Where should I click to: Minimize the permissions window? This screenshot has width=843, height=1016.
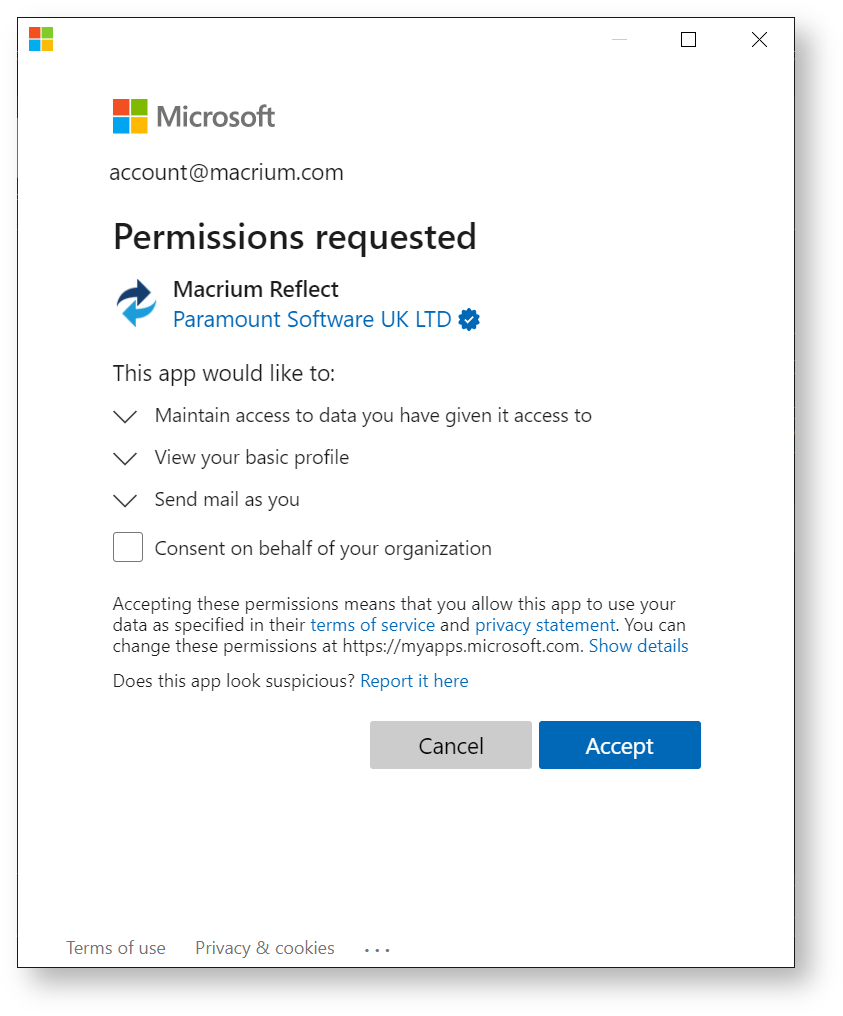(x=619, y=40)
